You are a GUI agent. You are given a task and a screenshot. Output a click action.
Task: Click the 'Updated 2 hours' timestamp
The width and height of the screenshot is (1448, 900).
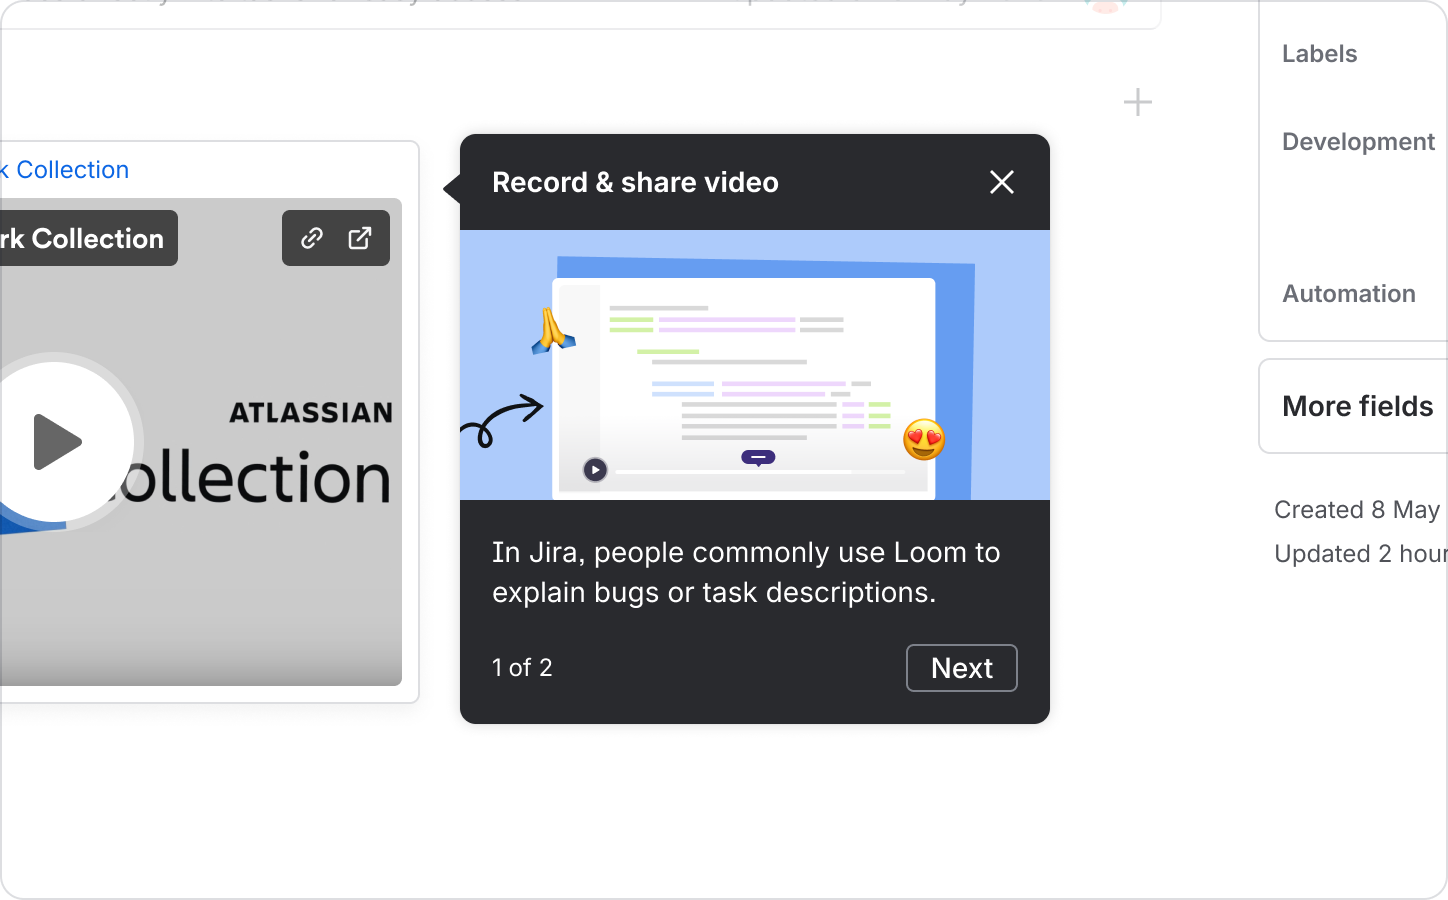1361,554
